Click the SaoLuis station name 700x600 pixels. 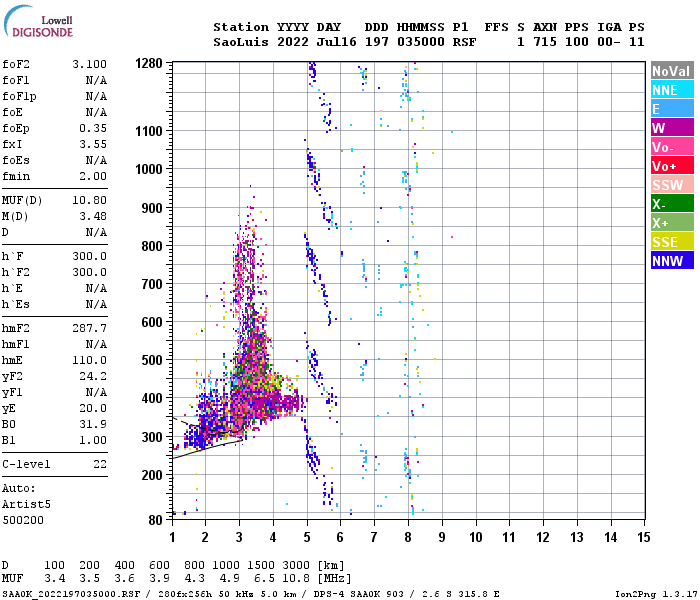pyautogui.click(x=241, y=42)
